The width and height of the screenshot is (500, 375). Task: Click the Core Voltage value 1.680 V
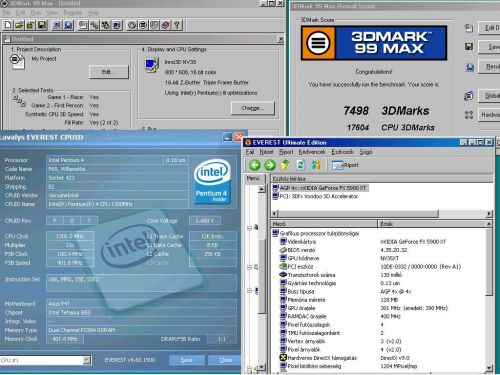[x=205, y=221]
